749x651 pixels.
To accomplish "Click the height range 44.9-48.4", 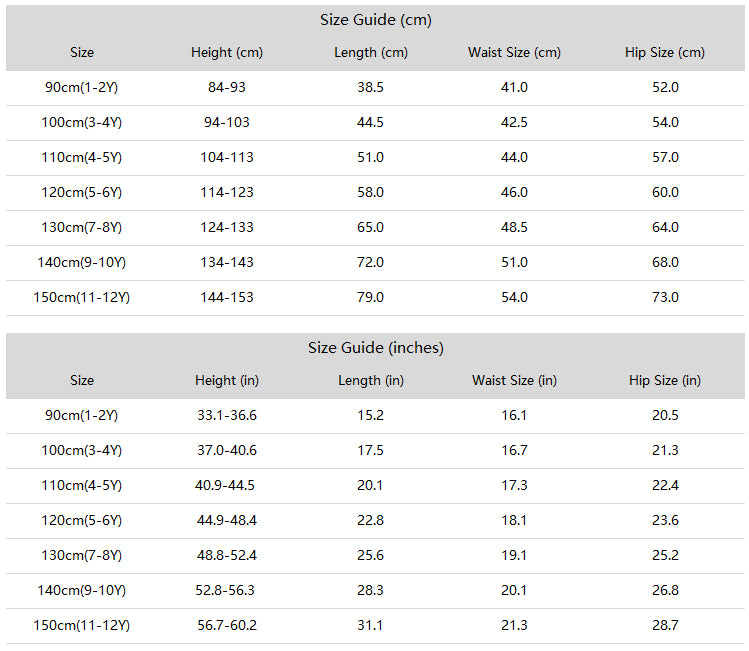I will [x=227, y=521].
